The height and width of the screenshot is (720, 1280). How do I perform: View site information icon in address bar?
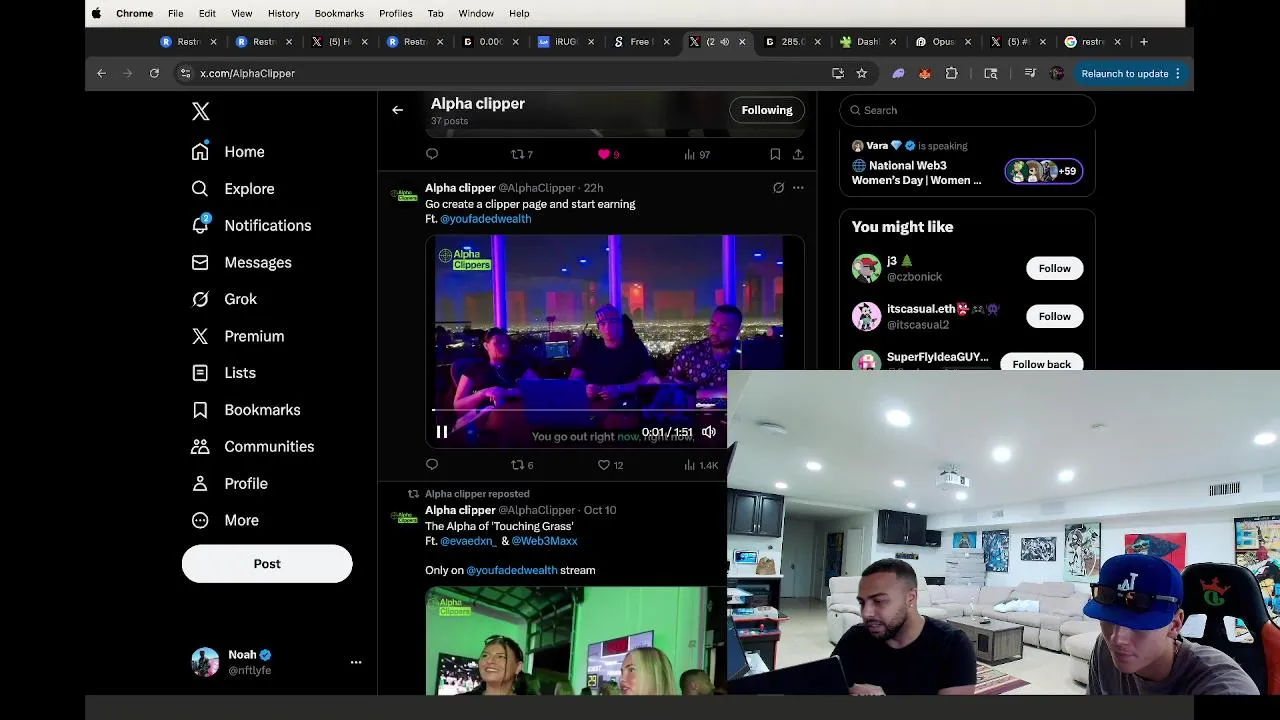coord(185,73)
